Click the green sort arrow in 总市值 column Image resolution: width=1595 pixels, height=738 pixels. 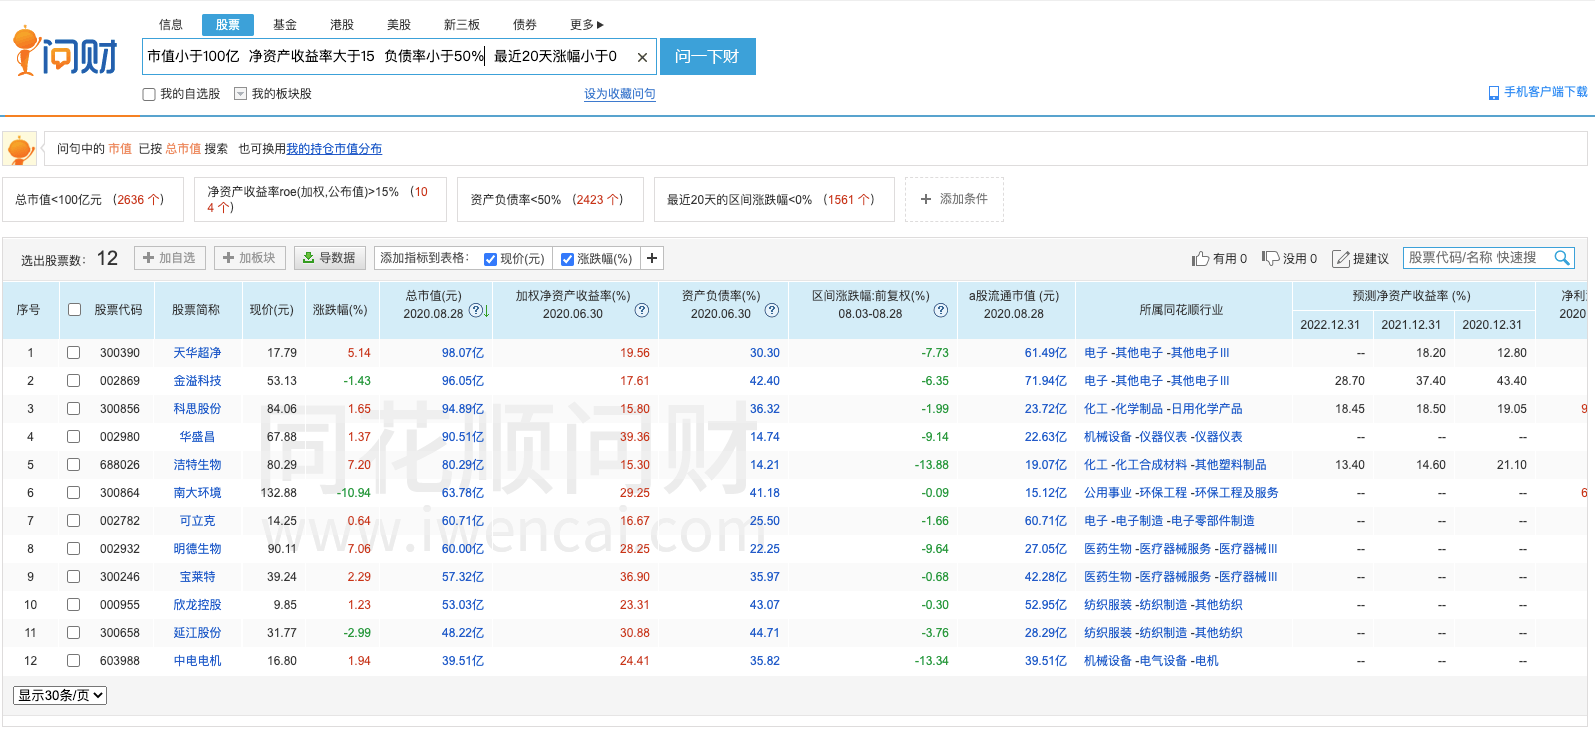pos(486,312)
